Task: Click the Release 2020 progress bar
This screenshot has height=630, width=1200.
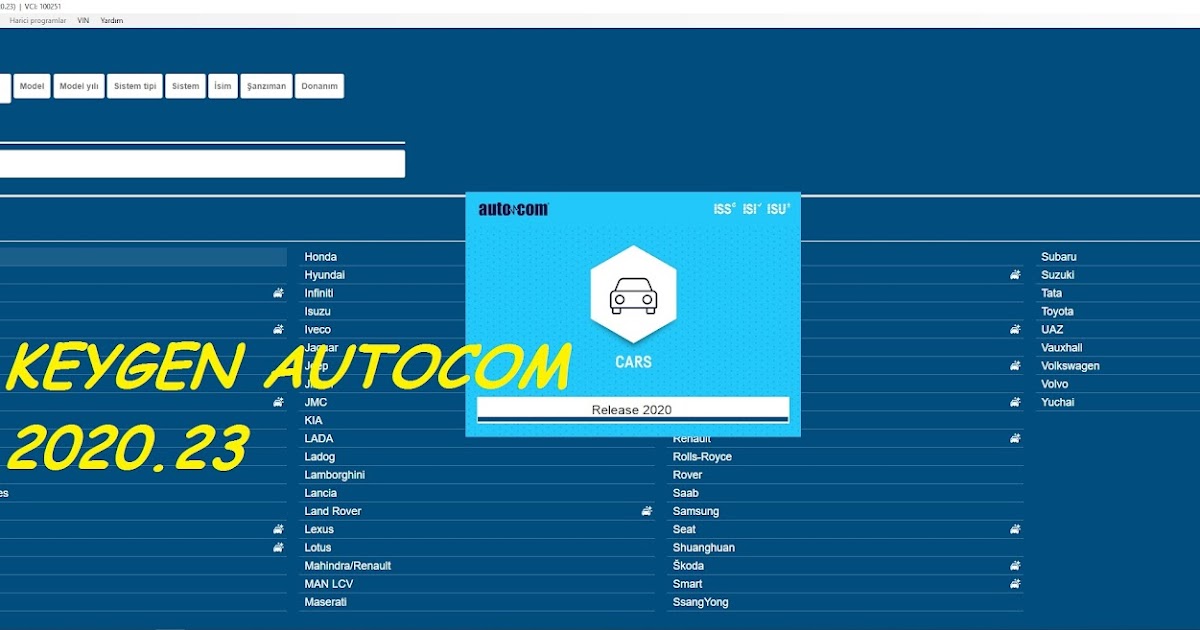Action: point(633,409)
